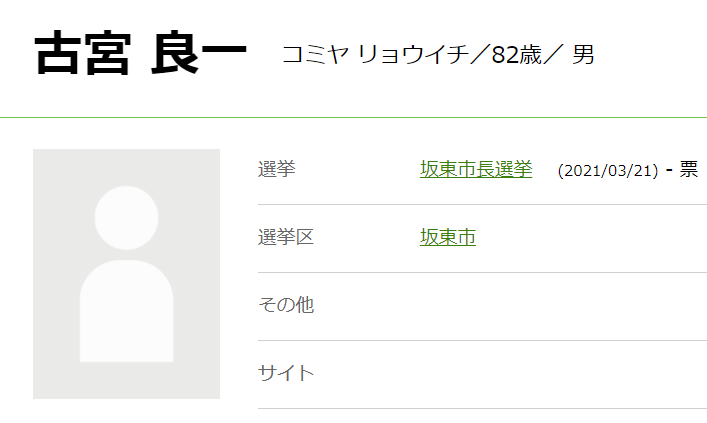Click the その他 row label
Viewport: 707px width, 423px height.
coord(286,305)
